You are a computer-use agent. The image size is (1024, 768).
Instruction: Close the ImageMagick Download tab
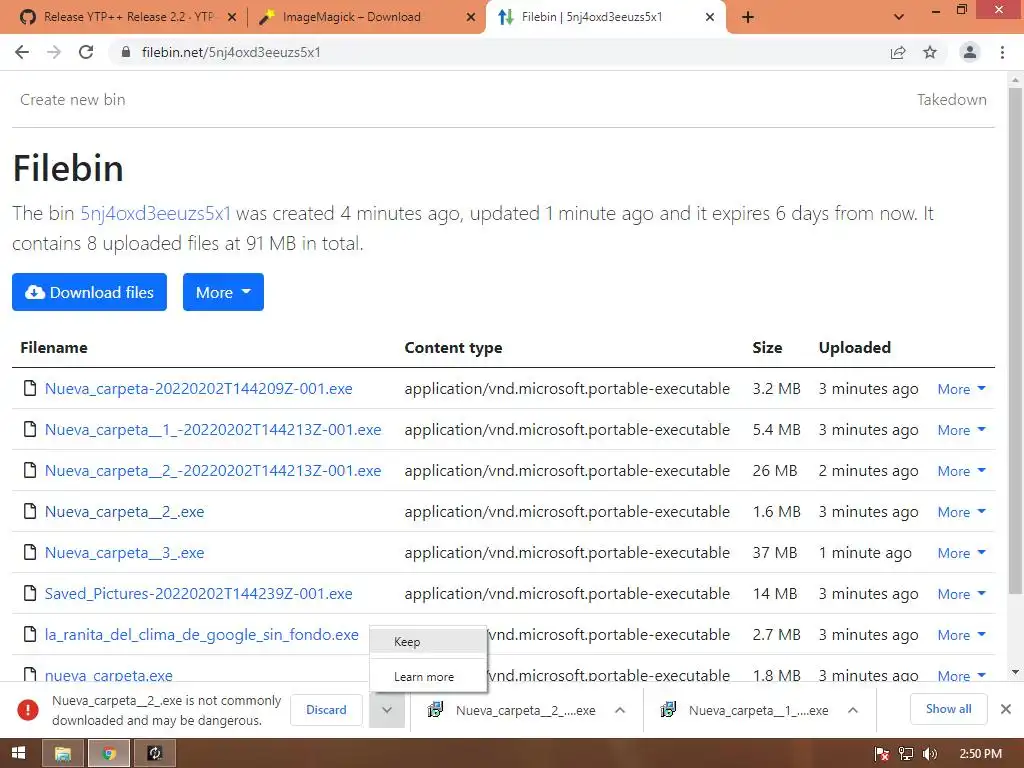(x=471, y=17)
